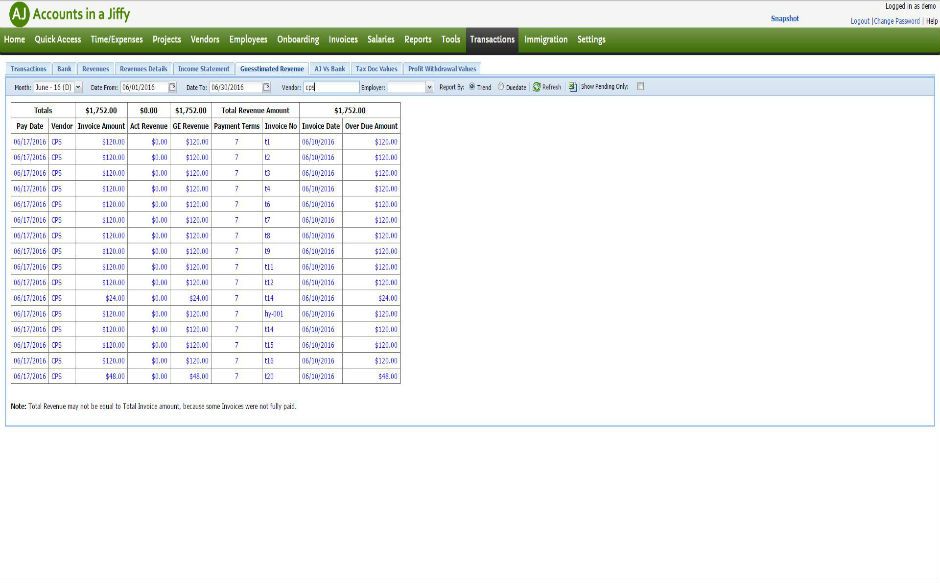Screen dimensions: 940x583
Task: Open the Time/Expenses menu
Action: (116, 40)
